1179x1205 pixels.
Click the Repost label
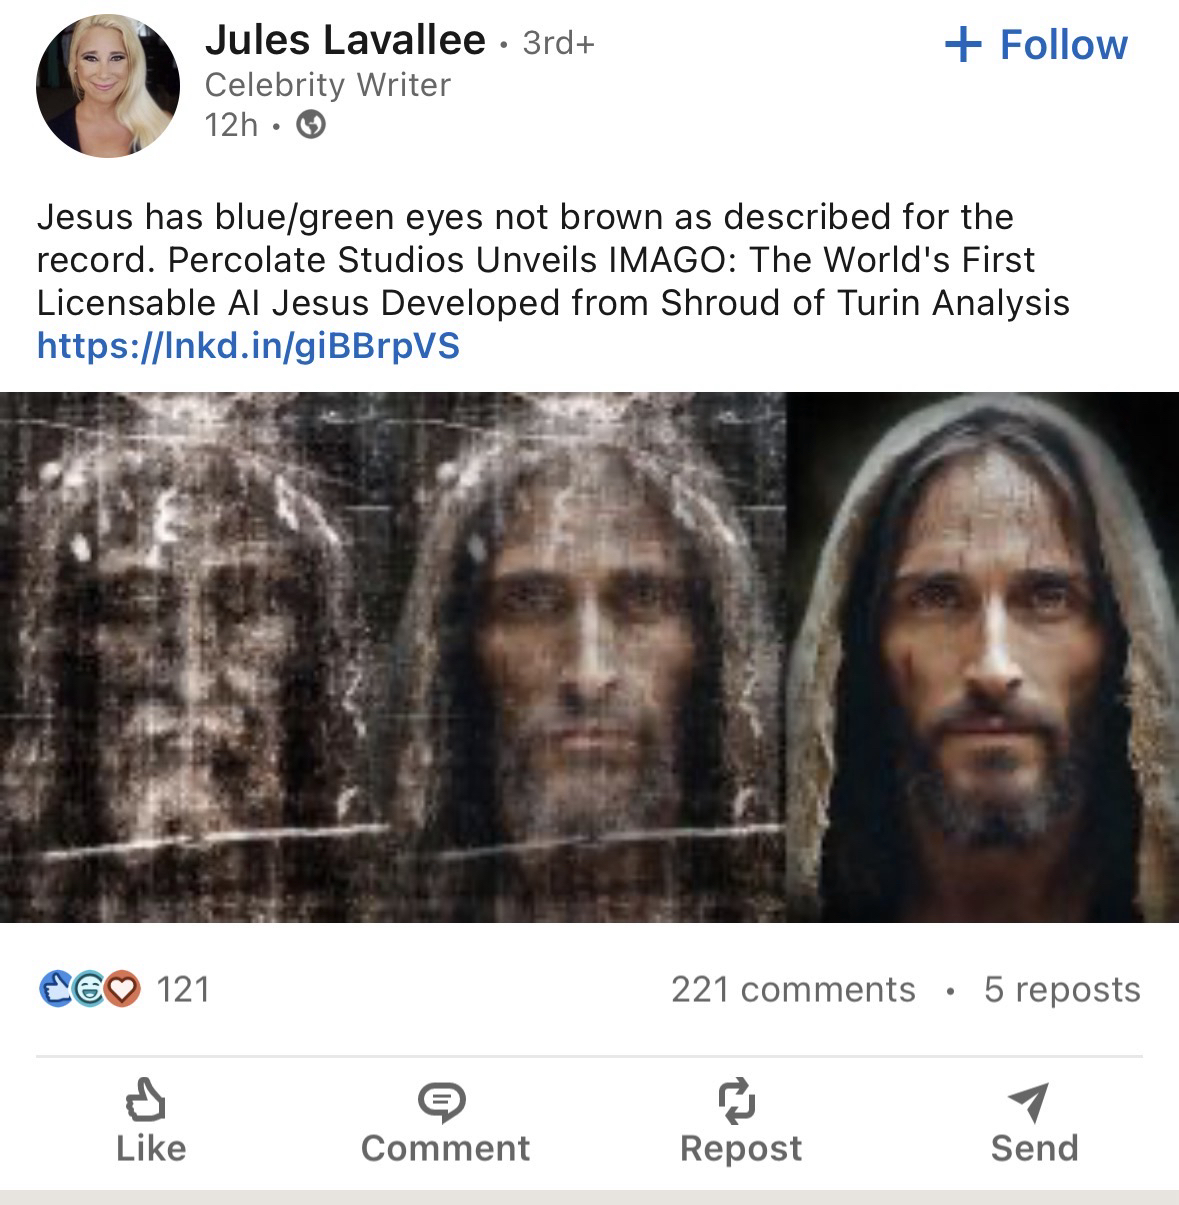741,1148
